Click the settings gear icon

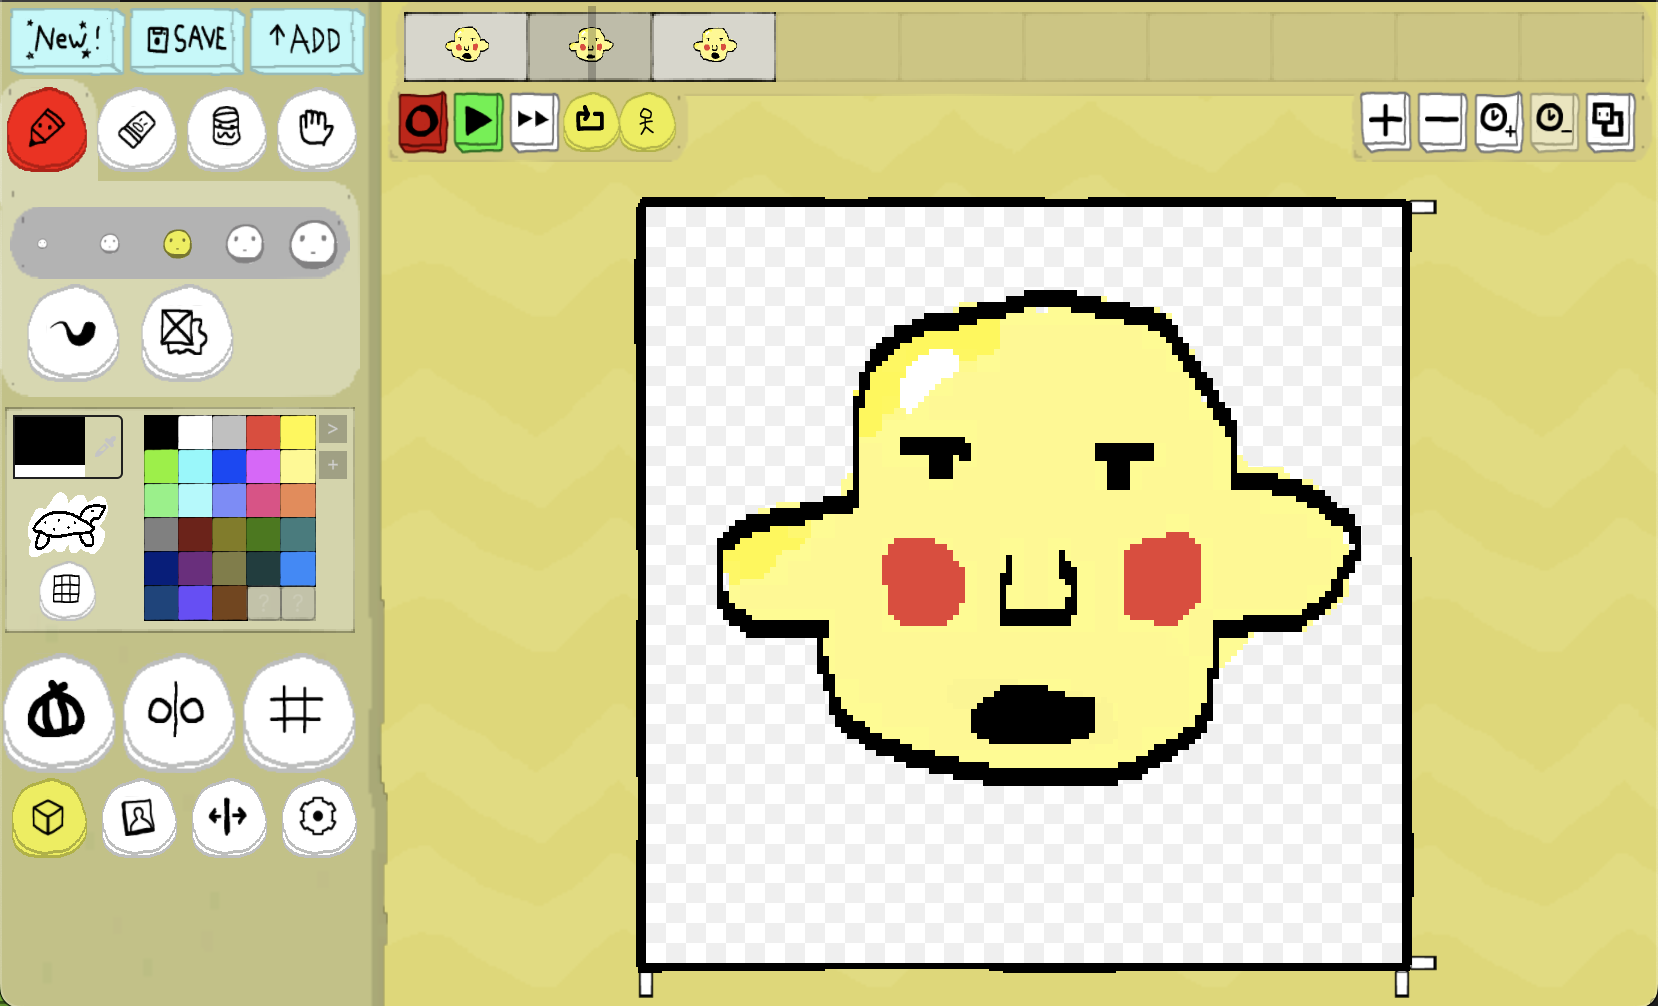(317, 819)
